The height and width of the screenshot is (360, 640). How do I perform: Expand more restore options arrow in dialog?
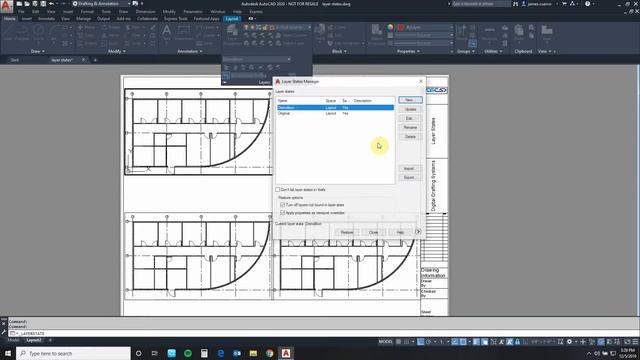pyautogui.click(x=418, y=232)
